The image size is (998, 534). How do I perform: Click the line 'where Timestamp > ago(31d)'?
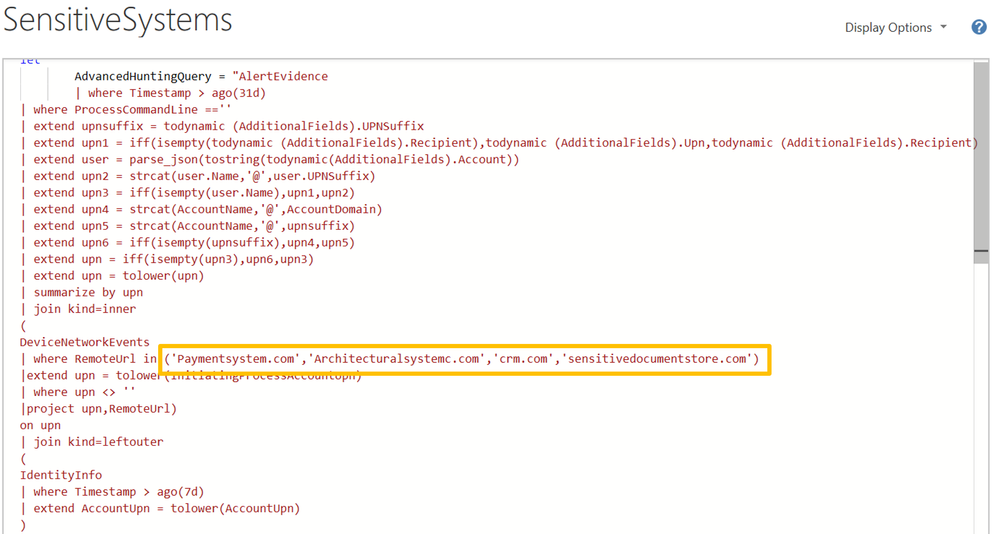171,93
